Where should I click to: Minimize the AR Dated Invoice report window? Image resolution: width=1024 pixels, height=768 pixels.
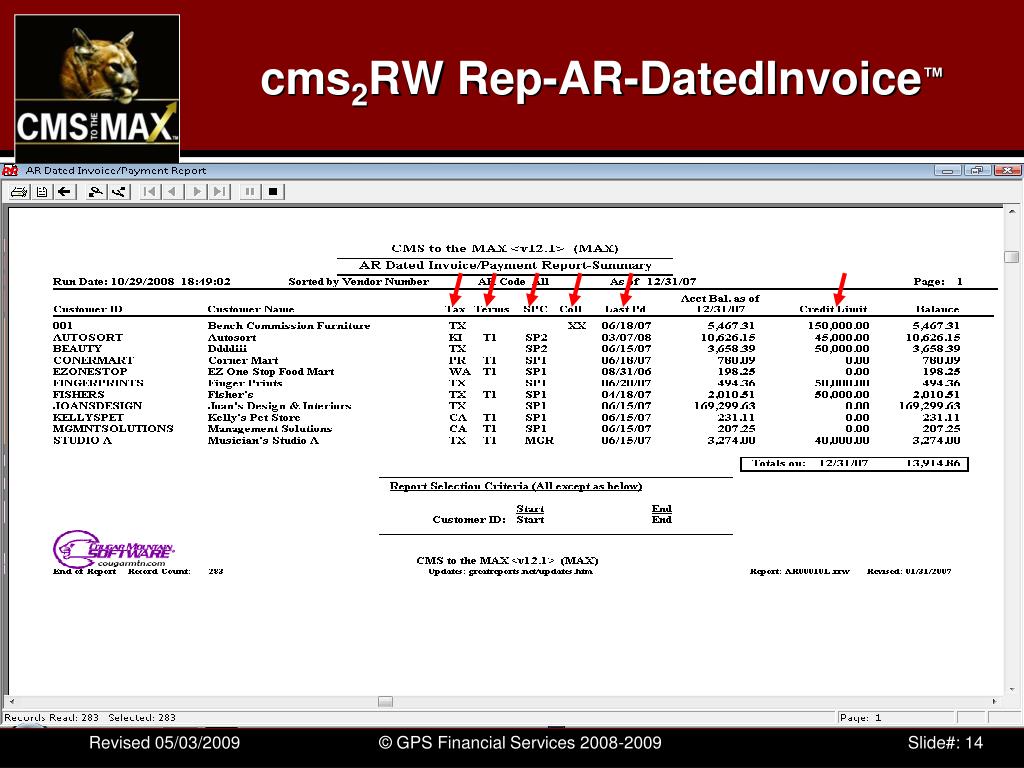pyautogui.click(x=948, y=171)
